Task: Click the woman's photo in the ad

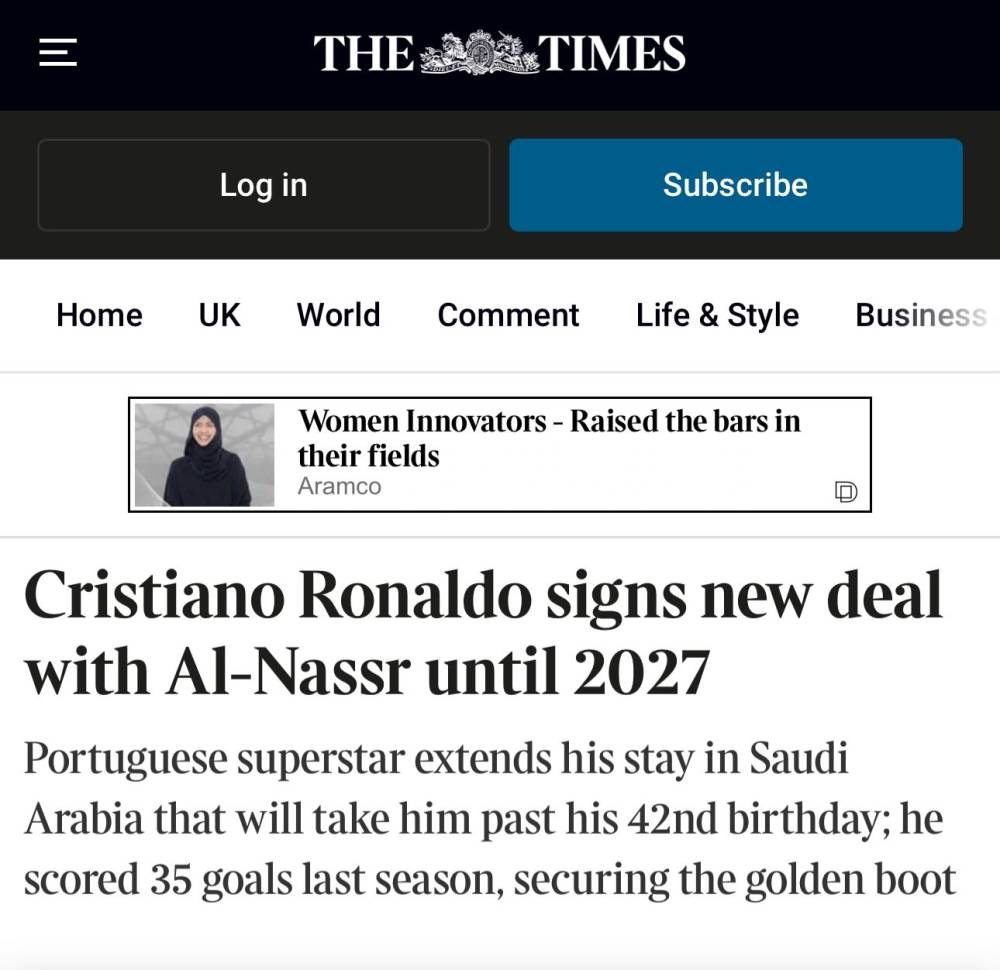Action: 205,455
